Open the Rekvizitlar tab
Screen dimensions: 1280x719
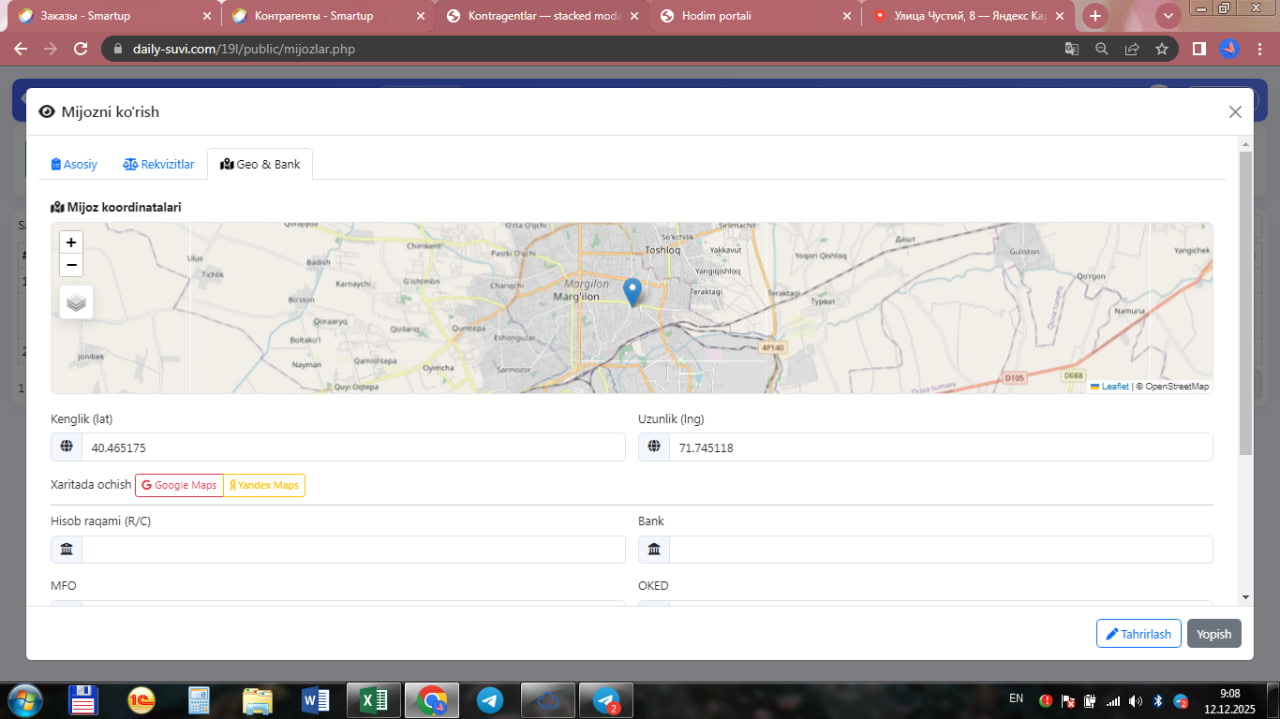pos(159,164)
